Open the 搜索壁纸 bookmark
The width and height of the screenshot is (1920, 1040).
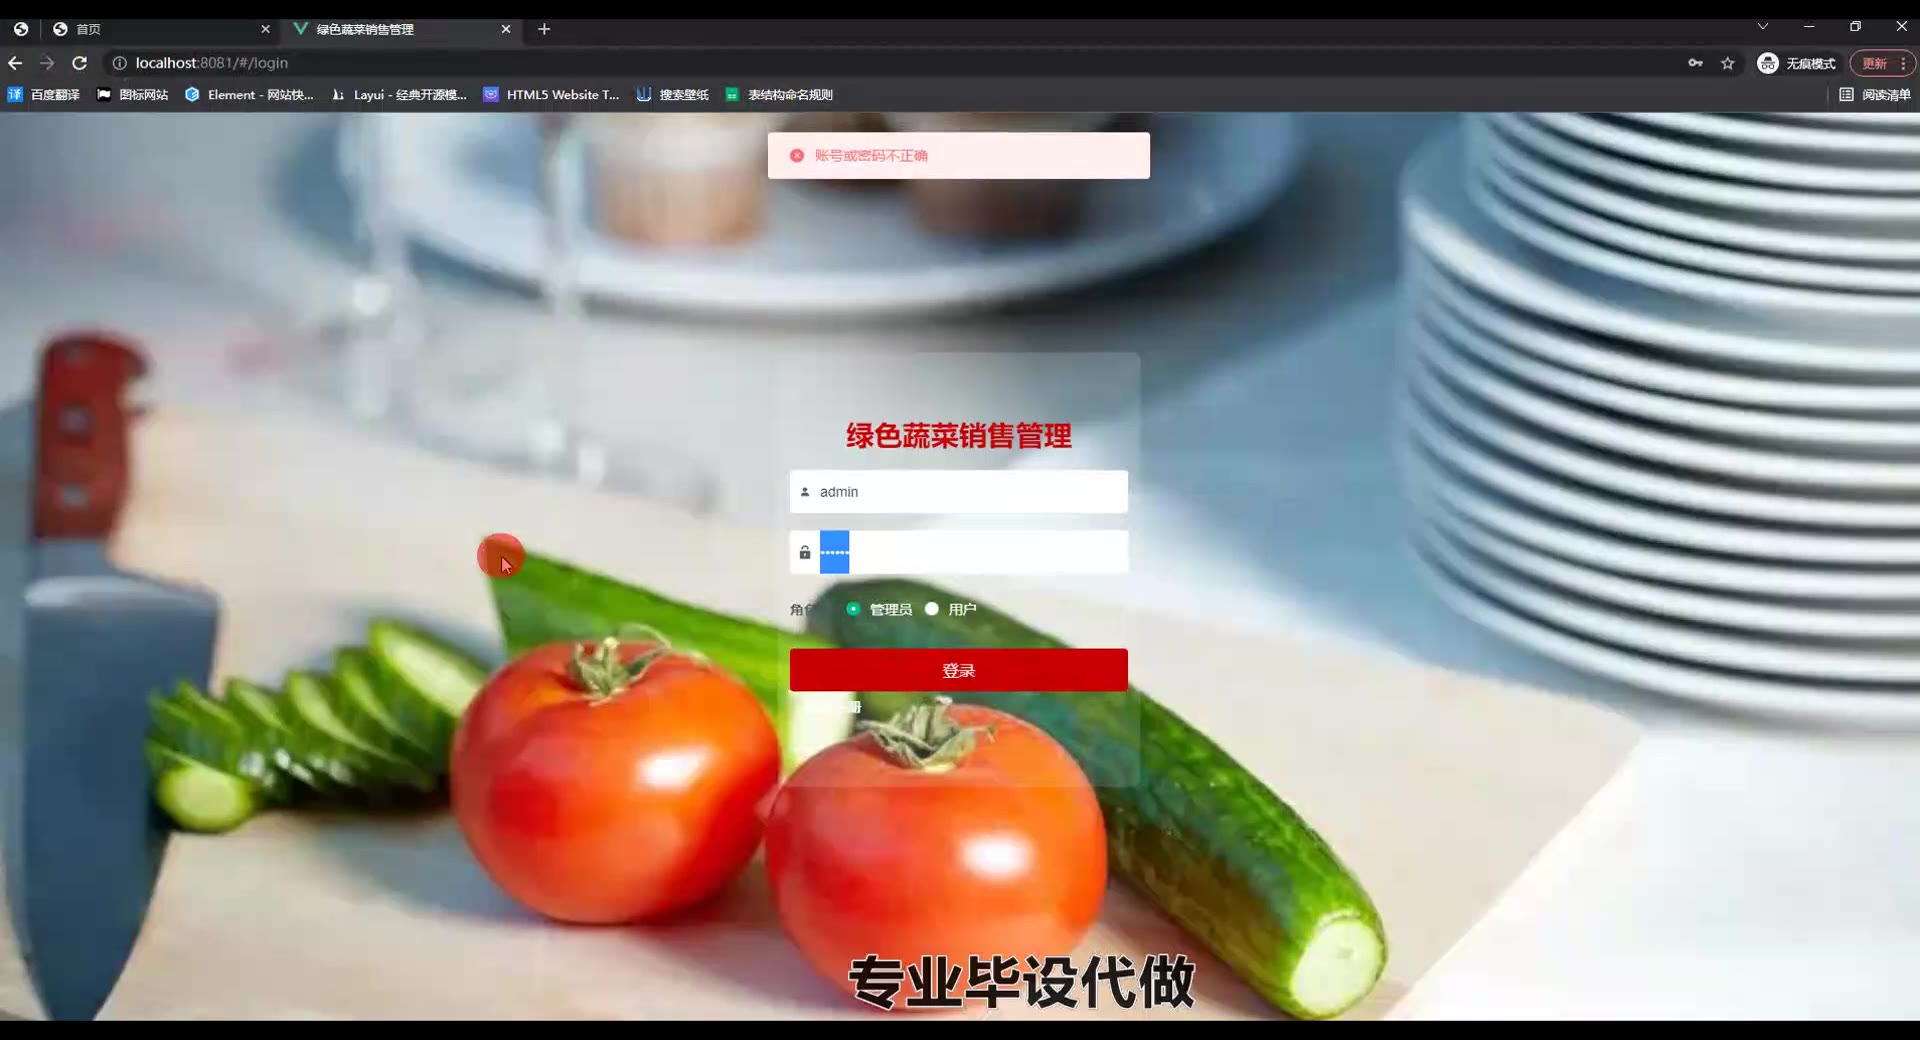click(673, 94)
